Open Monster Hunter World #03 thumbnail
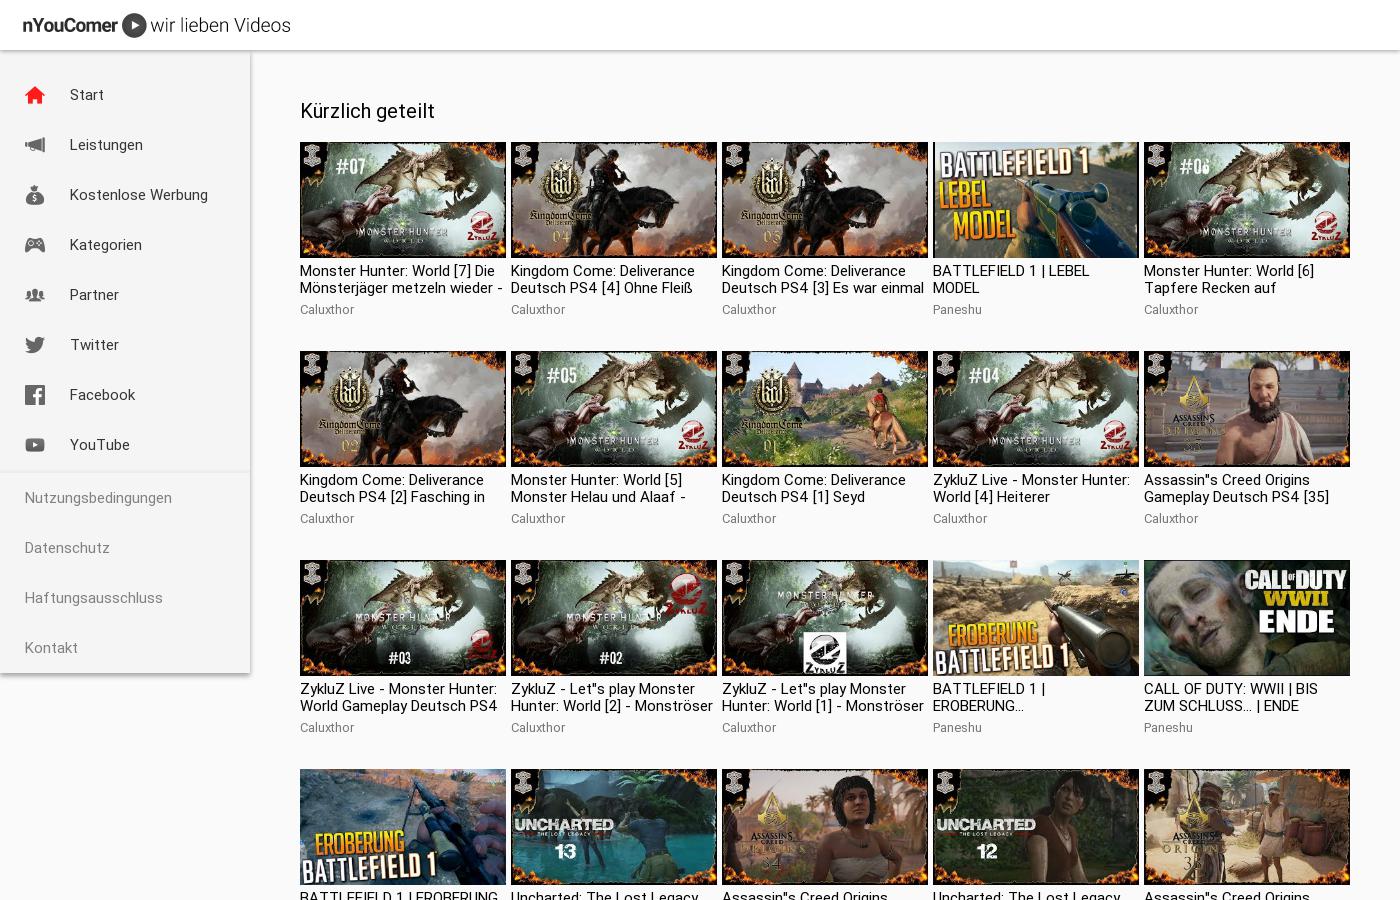 pyautogui.click(x=403, y=618)
